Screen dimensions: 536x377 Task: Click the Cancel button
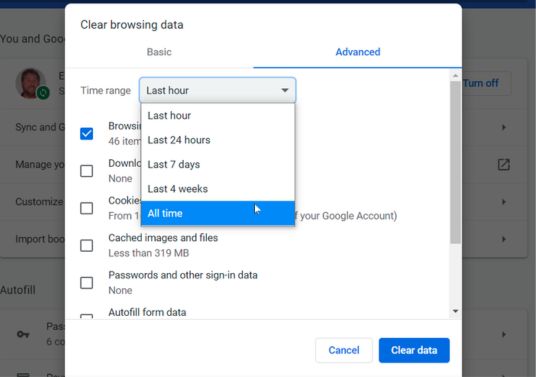344,350
